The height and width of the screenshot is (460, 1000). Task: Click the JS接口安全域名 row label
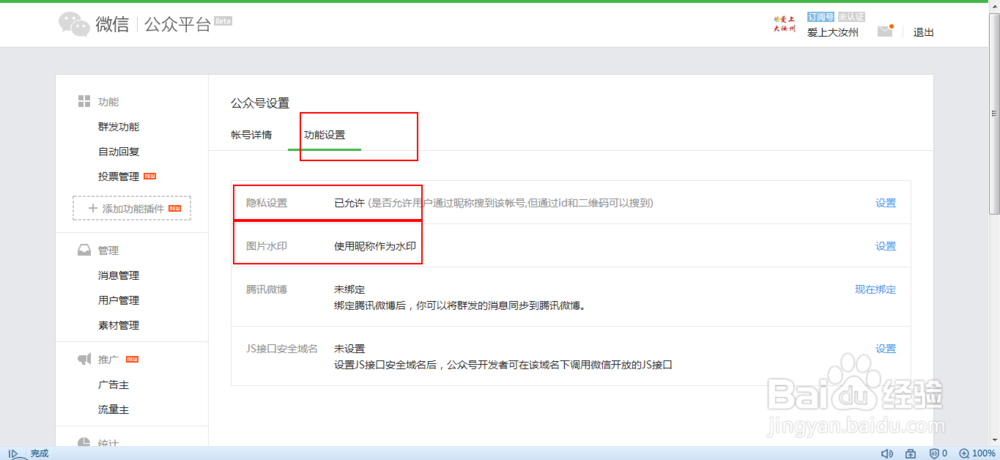[282, 349]
